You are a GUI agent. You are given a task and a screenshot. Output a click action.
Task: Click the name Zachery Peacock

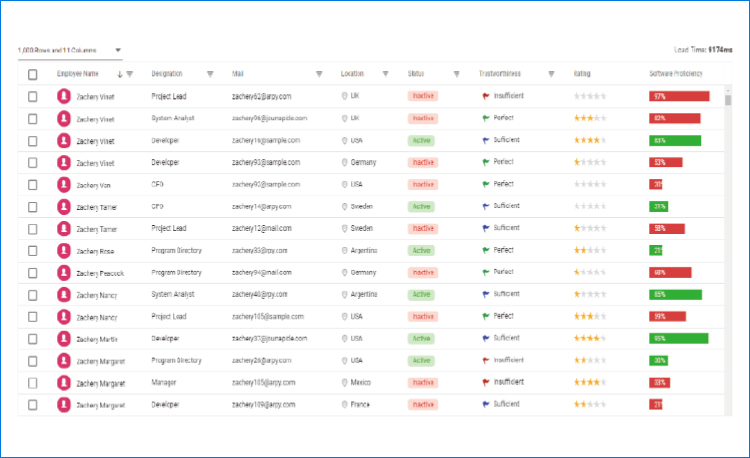100,273
